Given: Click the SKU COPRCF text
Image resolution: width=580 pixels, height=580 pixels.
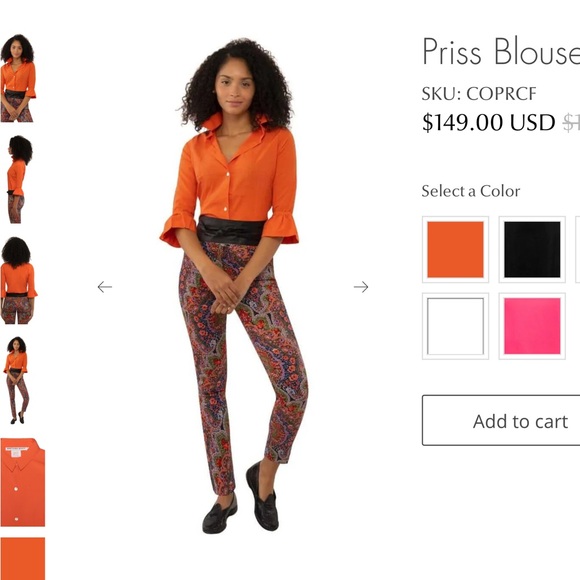Looking at the screenshot, I should coord(479,94).
